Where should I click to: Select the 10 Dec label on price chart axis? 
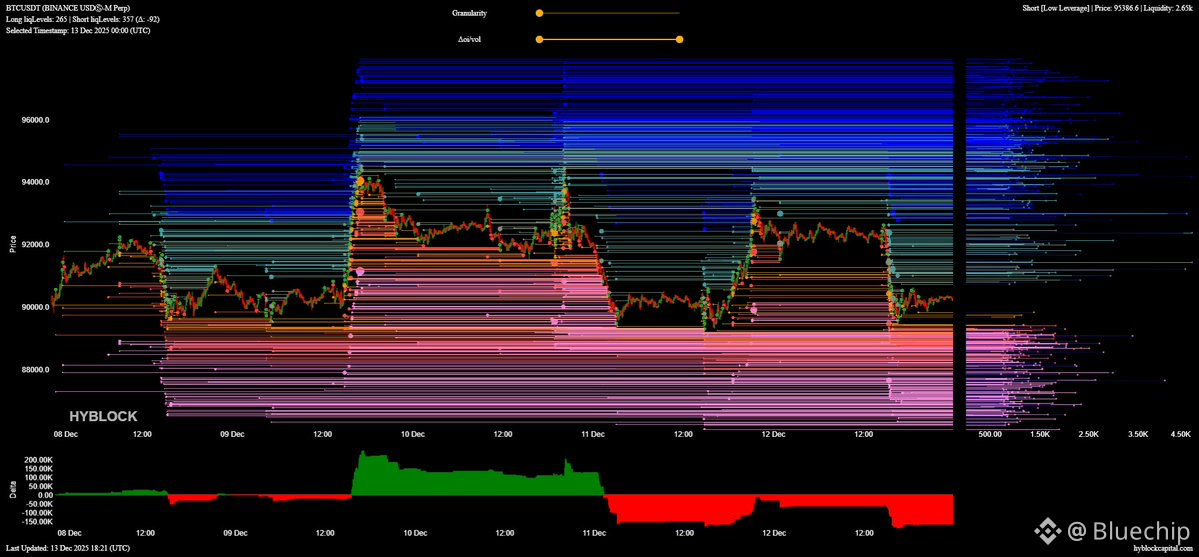(412, 435)
